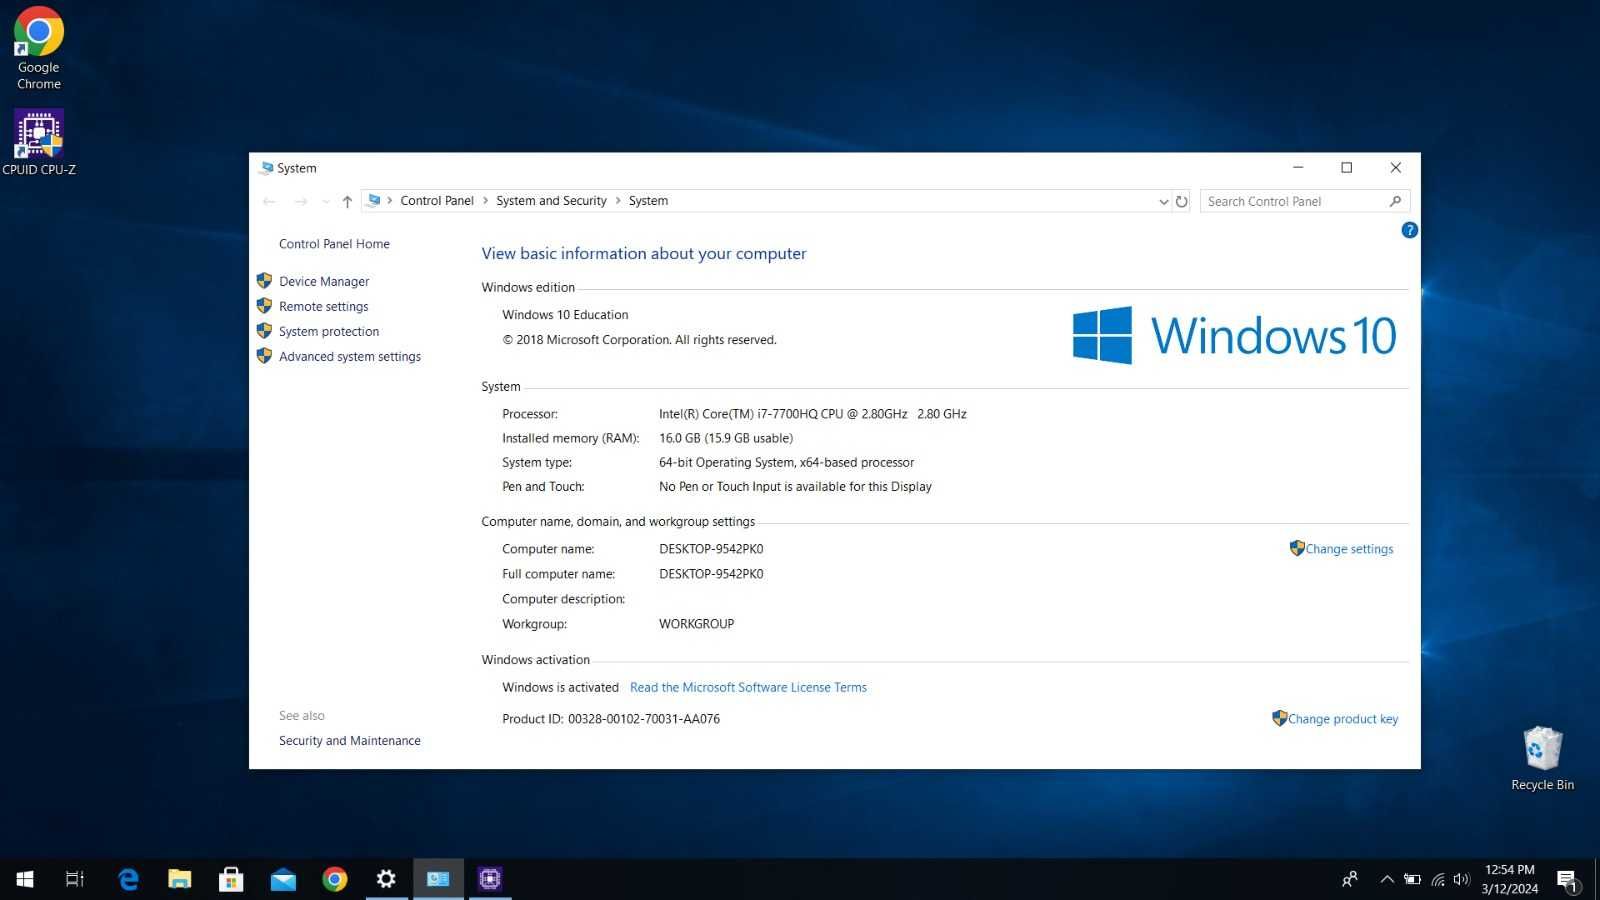Read the Microsoft Software License Terms
The height and width of the screenshot is (900, 1600).
(748, 687)
